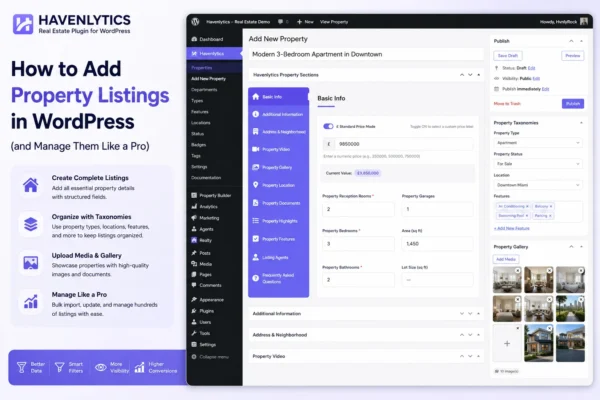Click the Collapse menu icon
This screenshot has width=600, height=400.
tap(194, 357)
